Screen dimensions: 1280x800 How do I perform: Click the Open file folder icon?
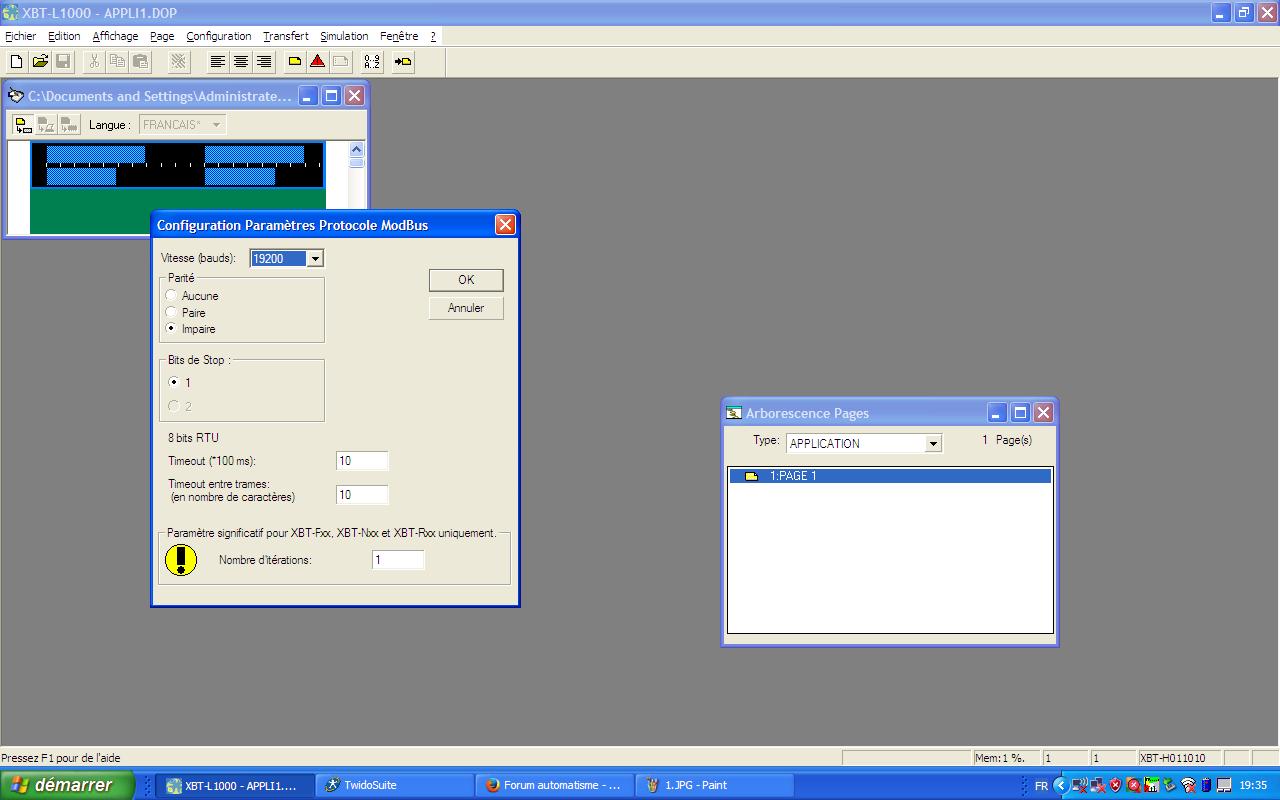point(40,62)
